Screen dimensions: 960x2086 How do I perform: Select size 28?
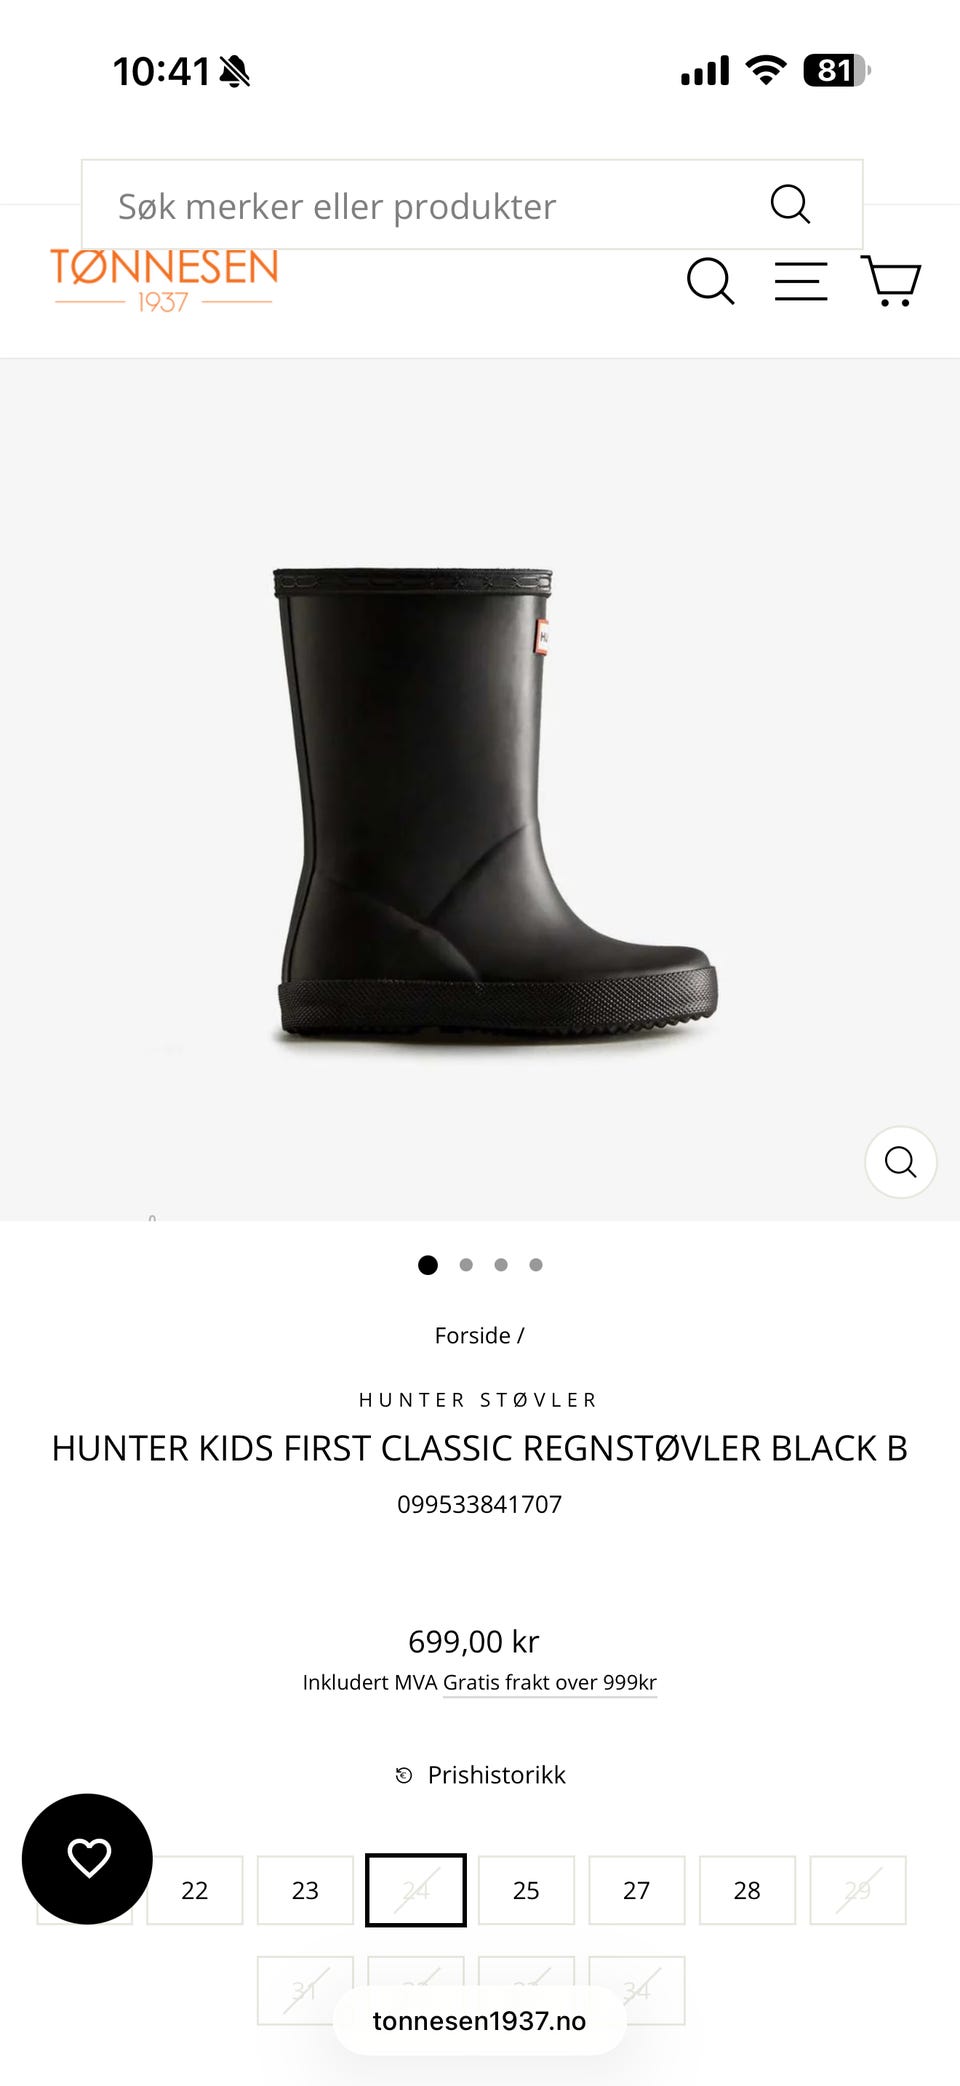point(747,1890)
